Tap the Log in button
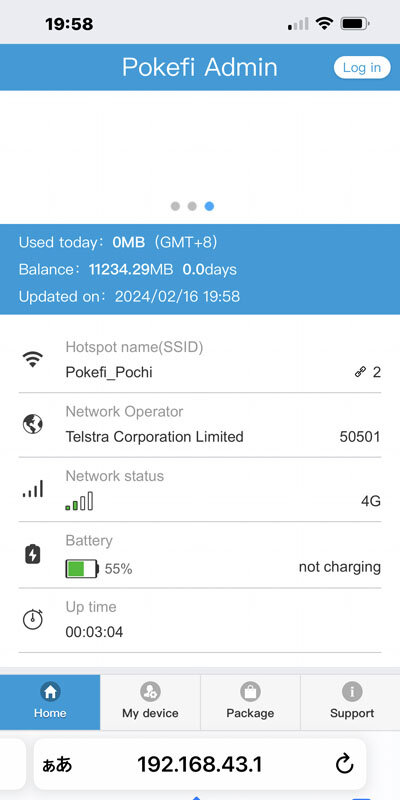400x800 pixels. pos(362,67)
